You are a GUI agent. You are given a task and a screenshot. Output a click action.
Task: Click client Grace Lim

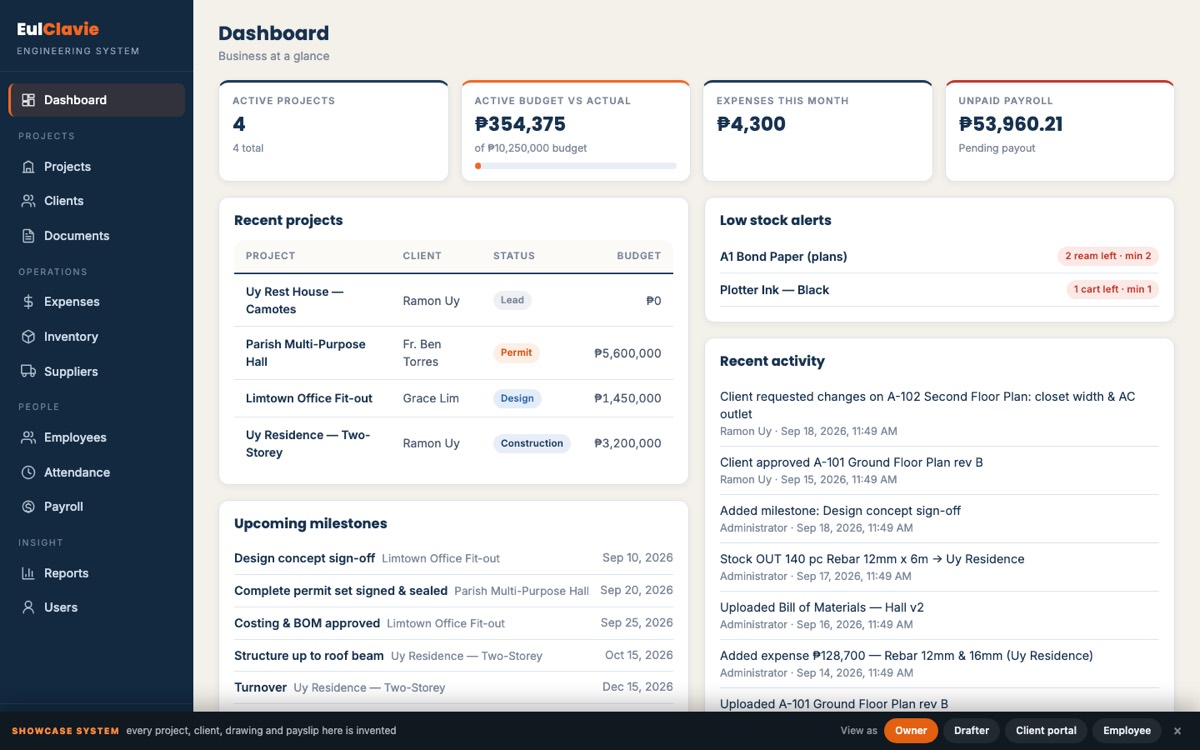[x=431, y=398]
